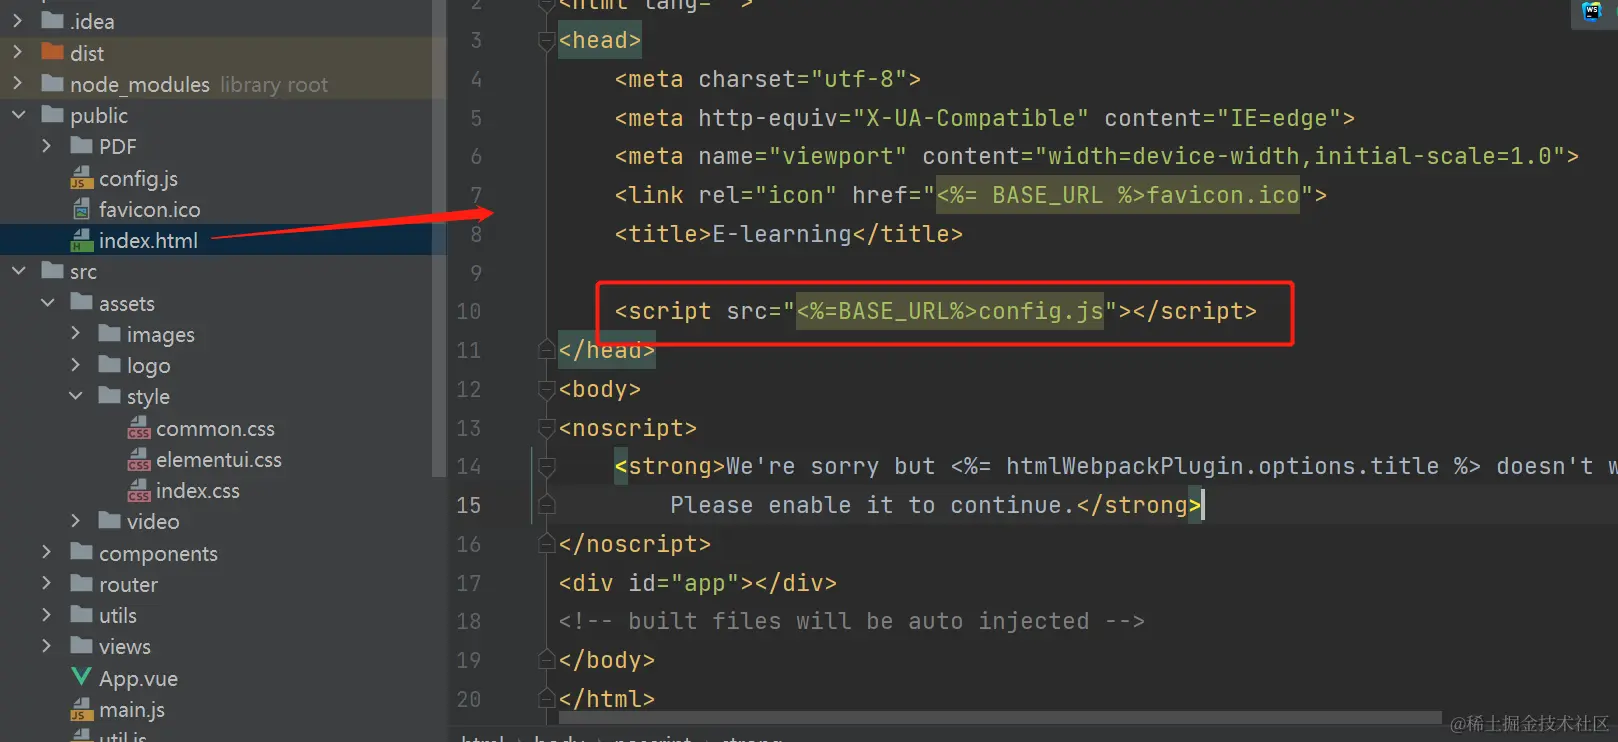Fold the head tag at line 3
The height and width of the screenshot is (742, 1618).
pyautogui.click(x=546, y=40)
